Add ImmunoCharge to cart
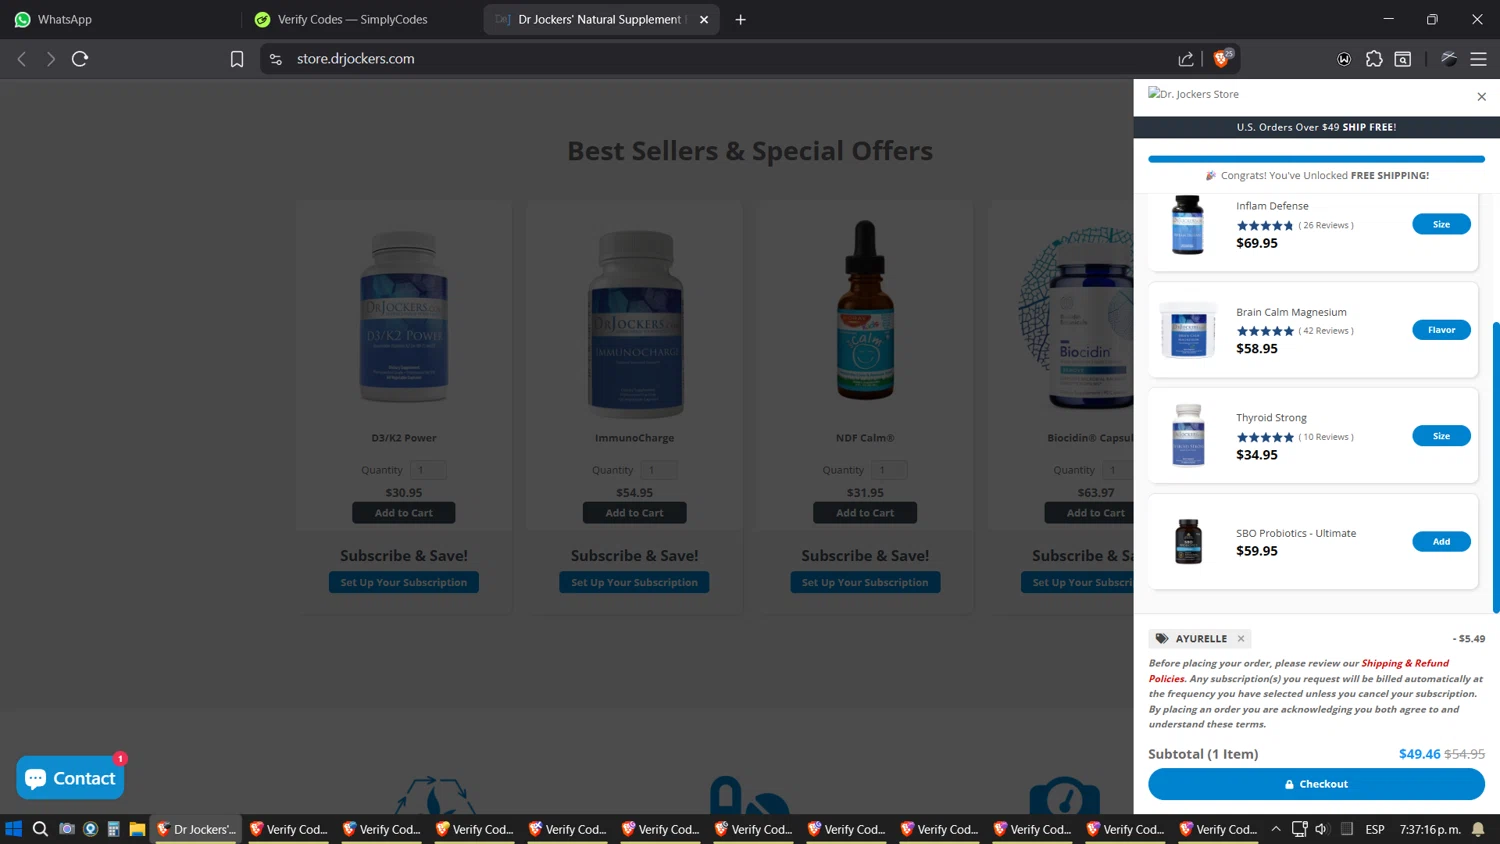The image size is (1500, 844). (634, 513)
